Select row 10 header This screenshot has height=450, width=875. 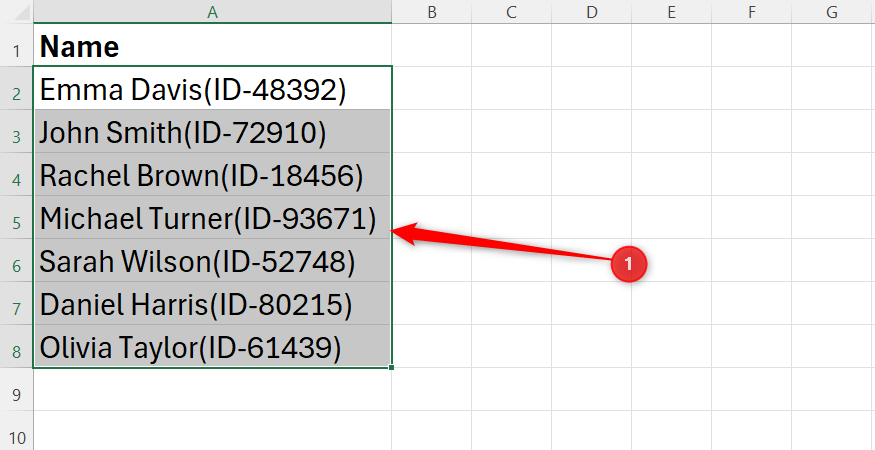point(16,430)
